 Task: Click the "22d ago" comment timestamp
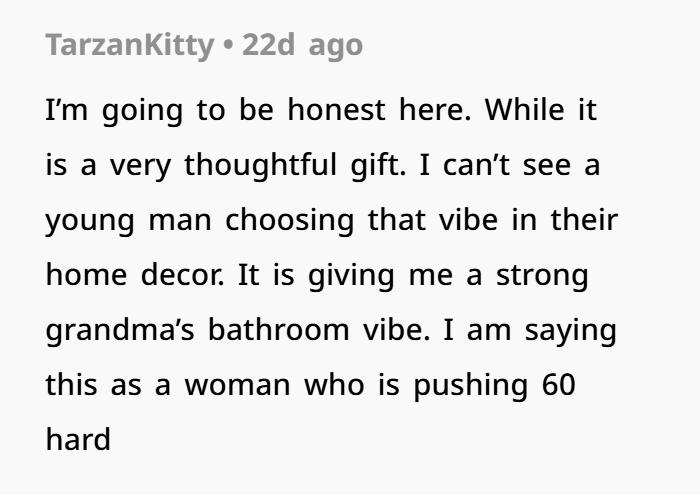pyautogui.click(x=302, y=45)
